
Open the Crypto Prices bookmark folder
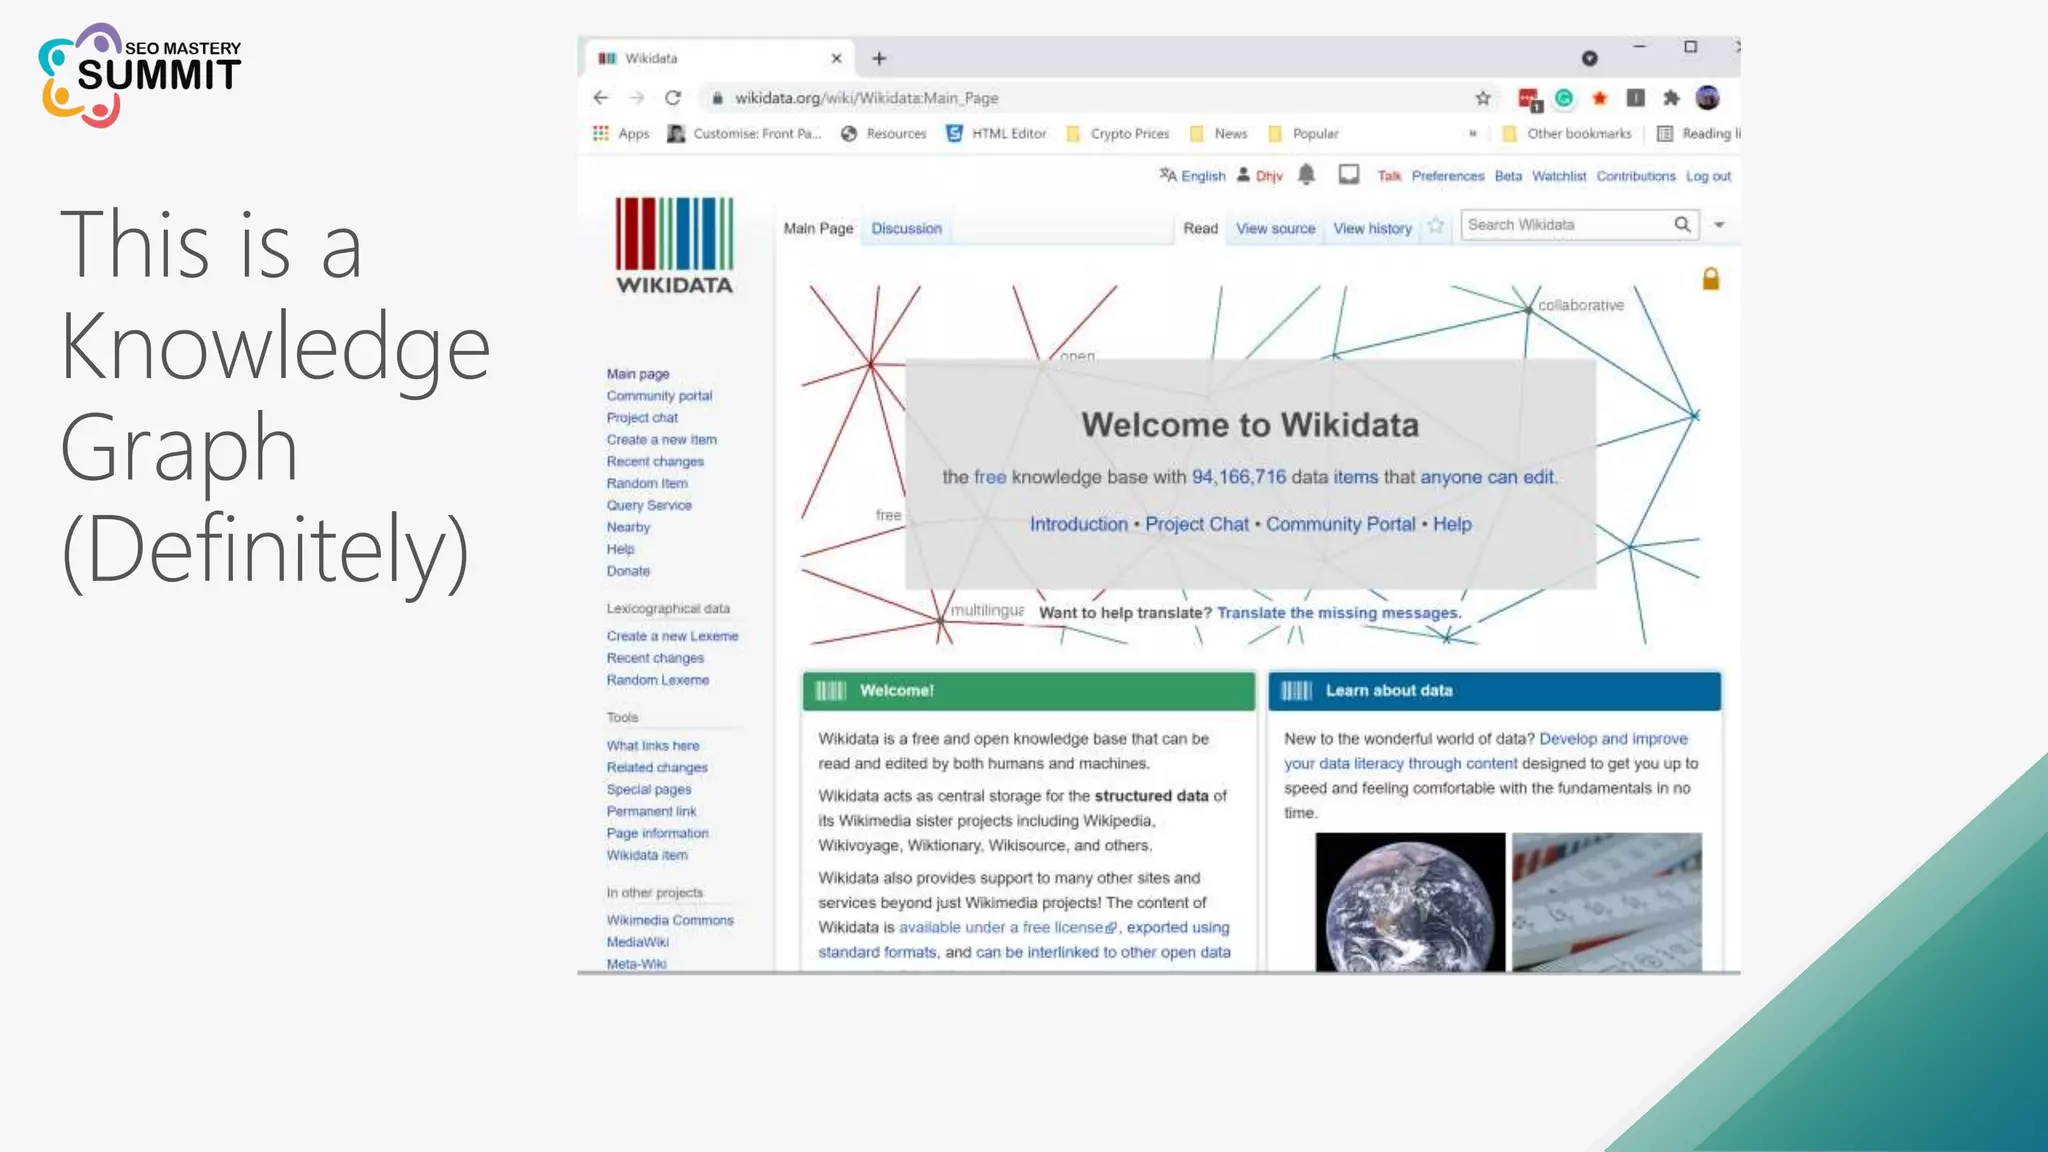(1118, 133)
